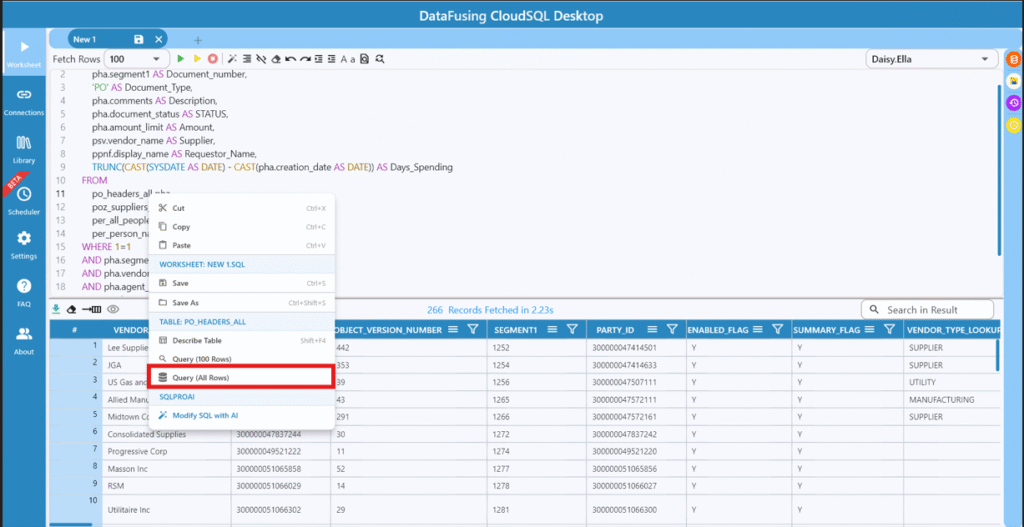Screen dimensions: 1024x527
Task: Click the purple history icon on right rail
Action: [x=1014, y=103]
